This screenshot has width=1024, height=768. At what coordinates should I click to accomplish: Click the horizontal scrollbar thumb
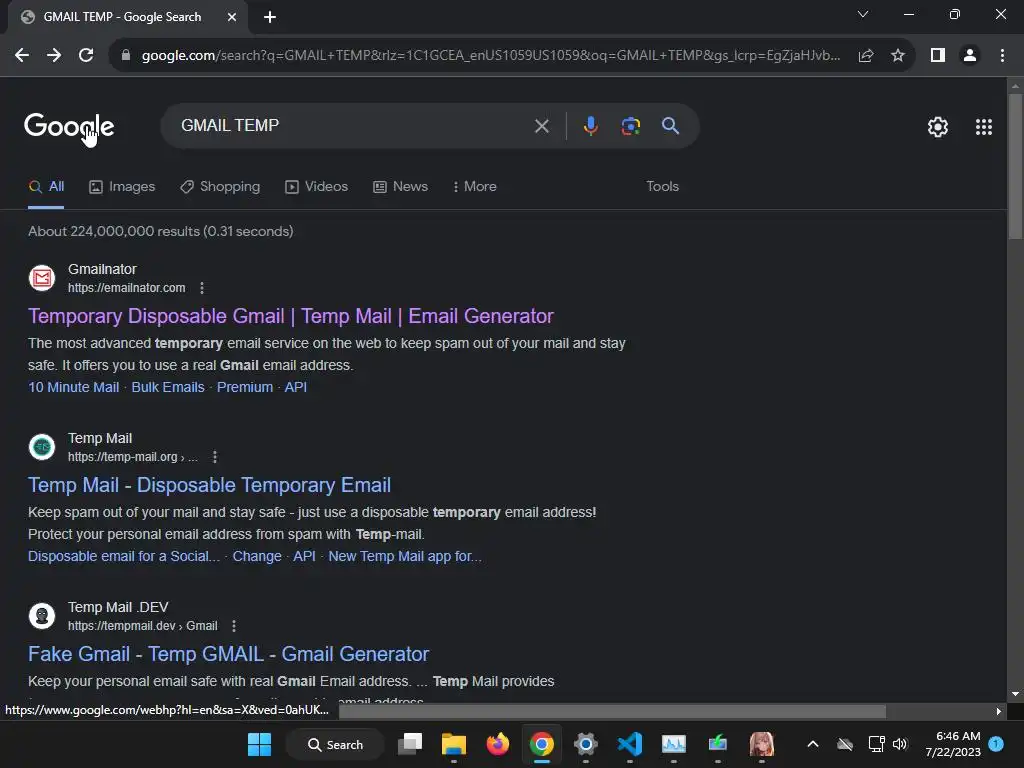pos(612,711)
